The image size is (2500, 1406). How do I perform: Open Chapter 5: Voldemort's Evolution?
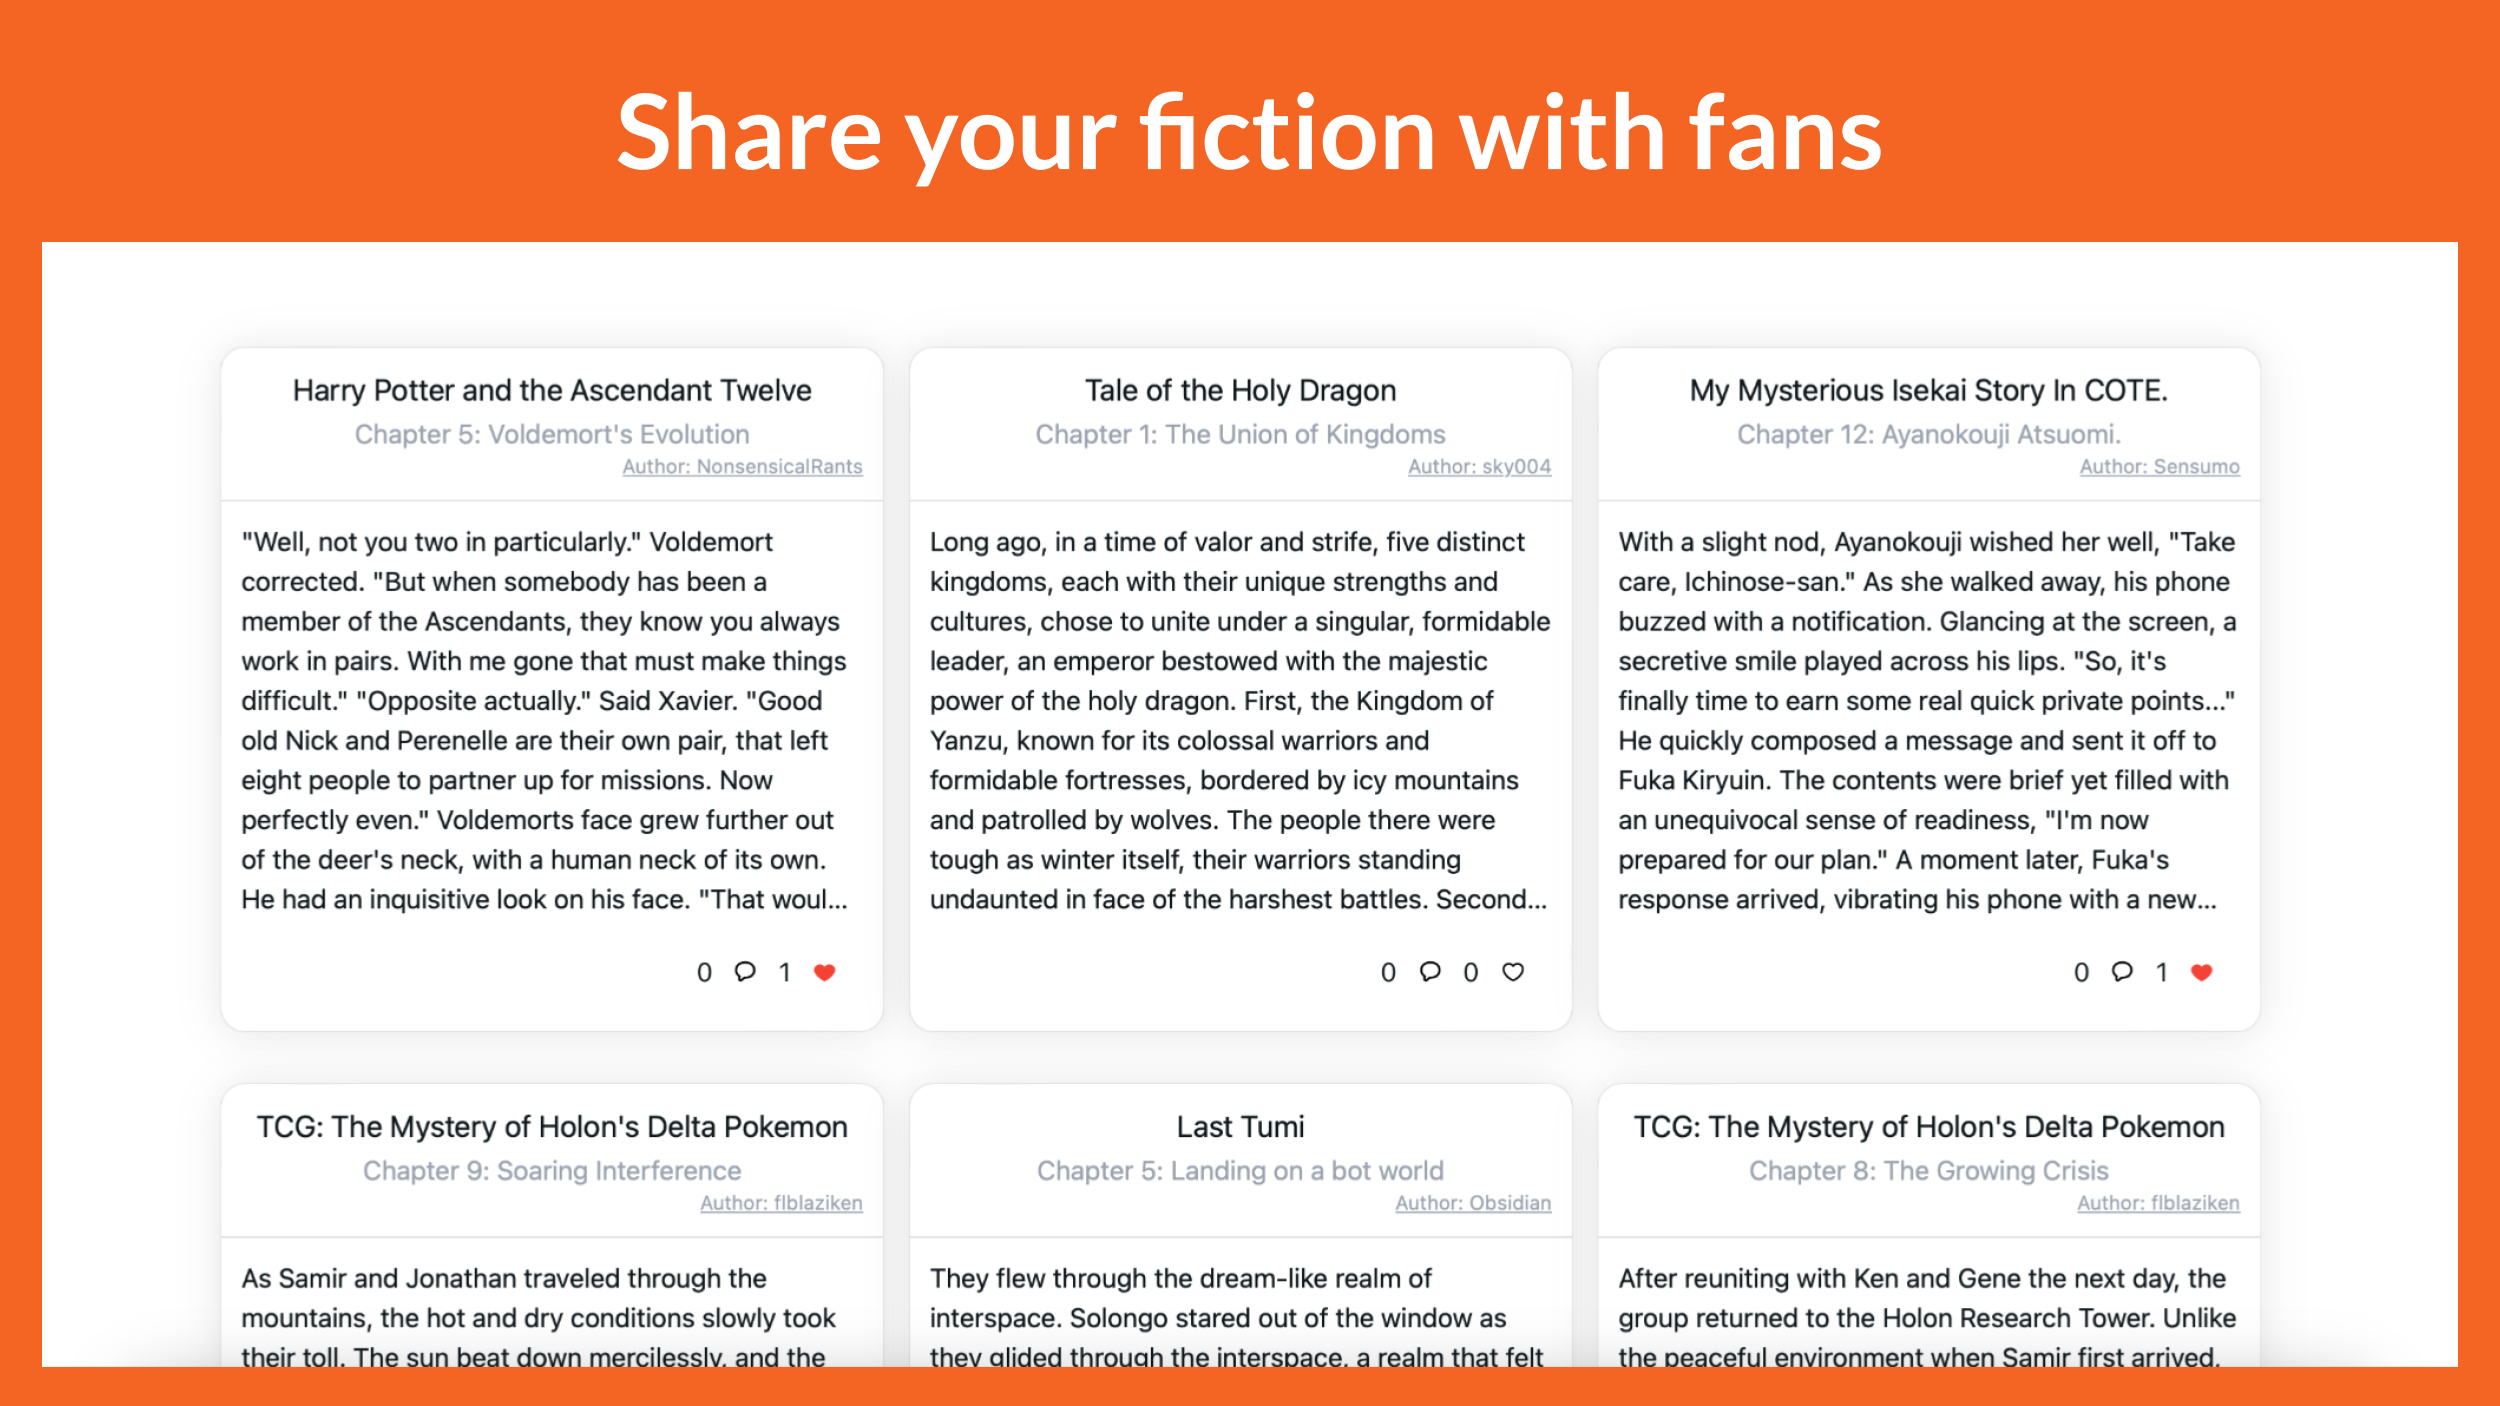pyautogui.click(x=552, y=434)
